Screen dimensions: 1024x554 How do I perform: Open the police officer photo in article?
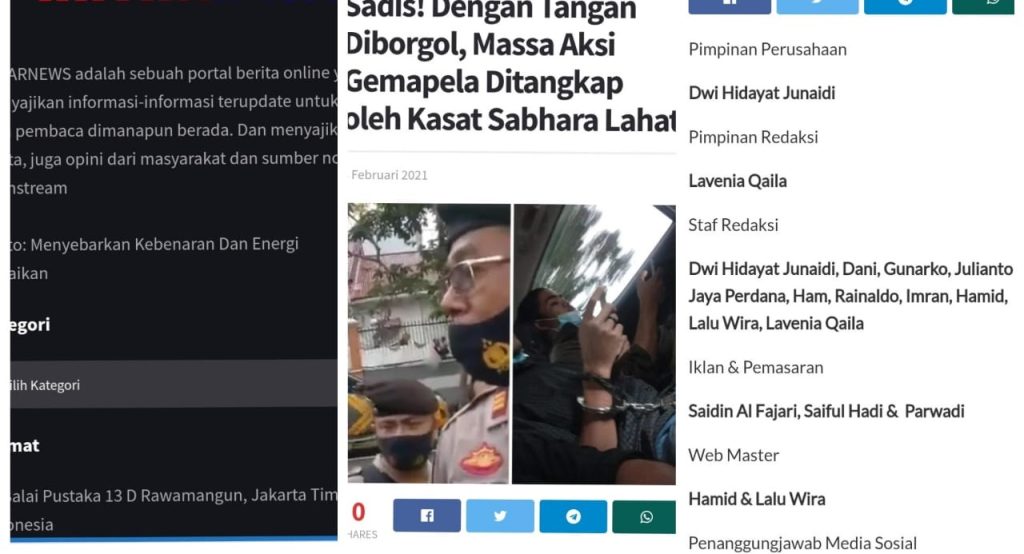(x=428, y=344)
